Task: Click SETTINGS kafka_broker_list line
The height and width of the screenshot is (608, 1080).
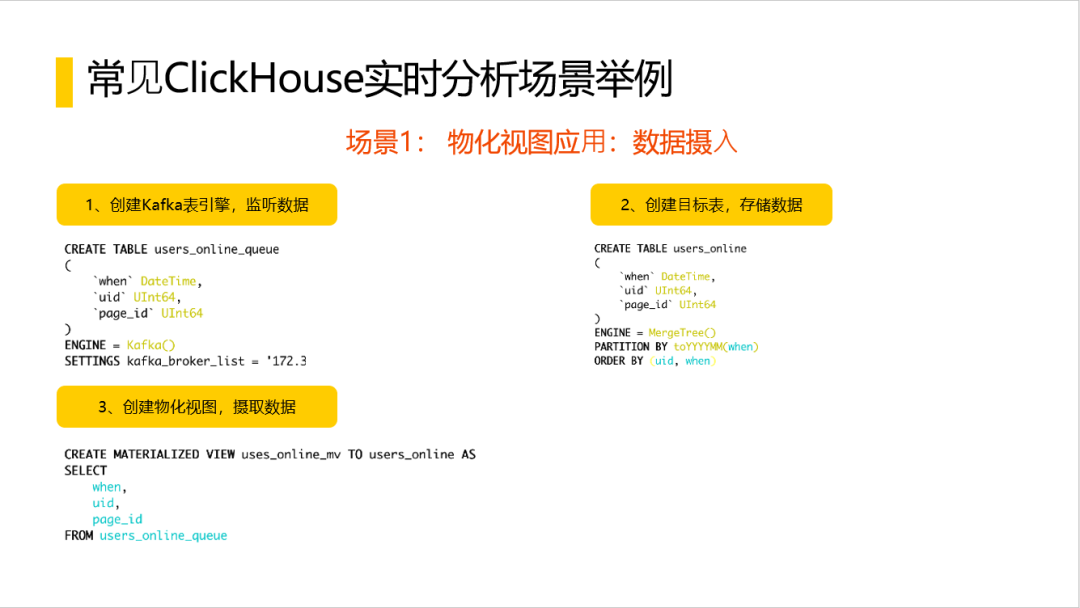Action: (x=185, y=361)
